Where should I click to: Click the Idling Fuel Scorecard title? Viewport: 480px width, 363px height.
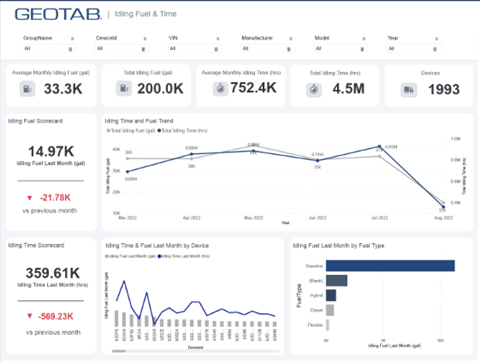(35, 121)
